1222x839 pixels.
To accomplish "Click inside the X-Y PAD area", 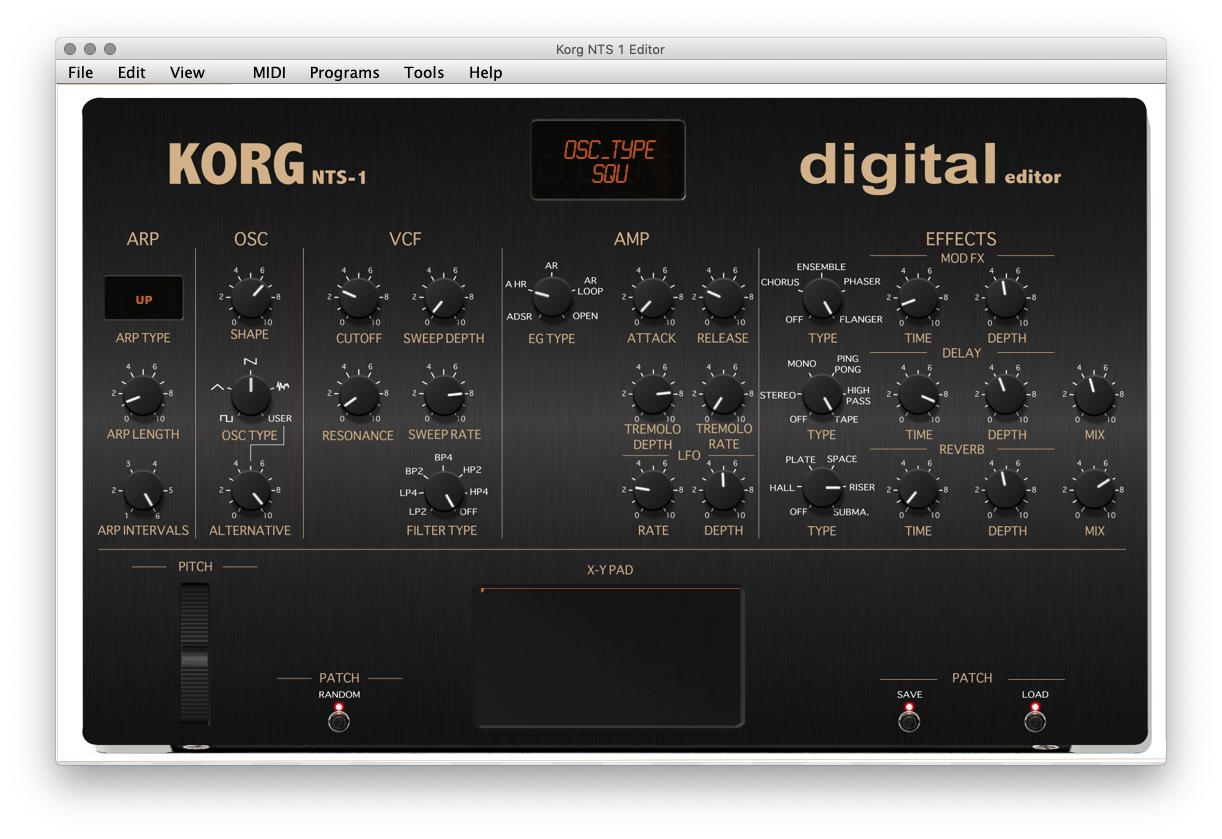I will coord(608,655).
